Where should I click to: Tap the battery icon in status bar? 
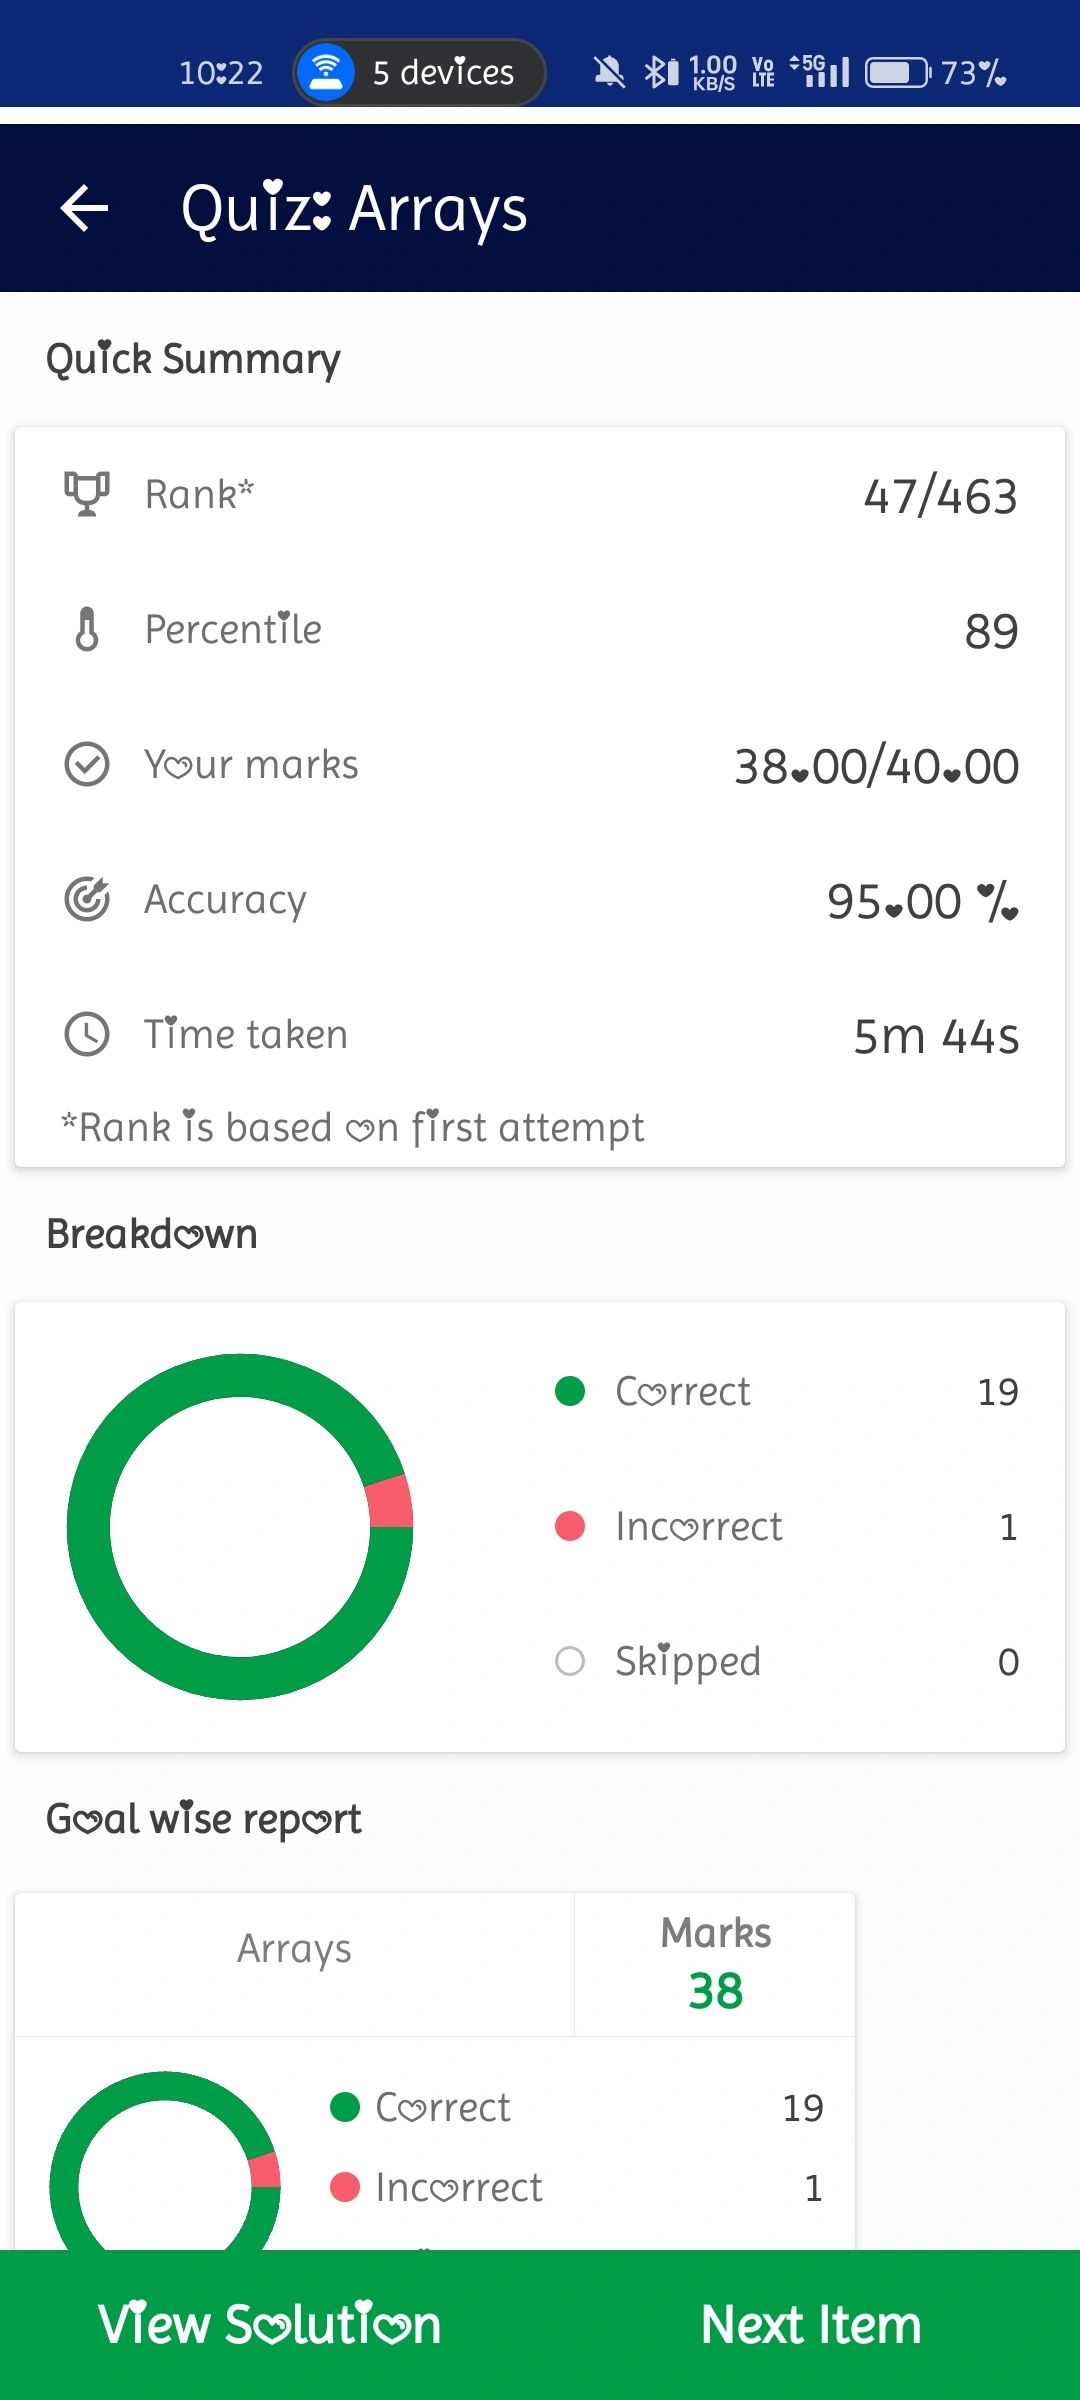[x=897, y=72]
